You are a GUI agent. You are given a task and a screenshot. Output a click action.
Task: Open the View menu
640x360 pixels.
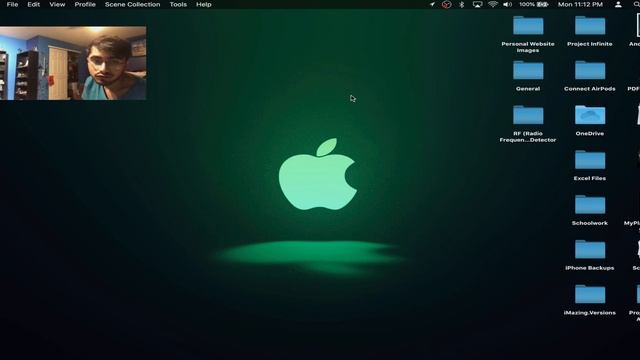point(57,4)
